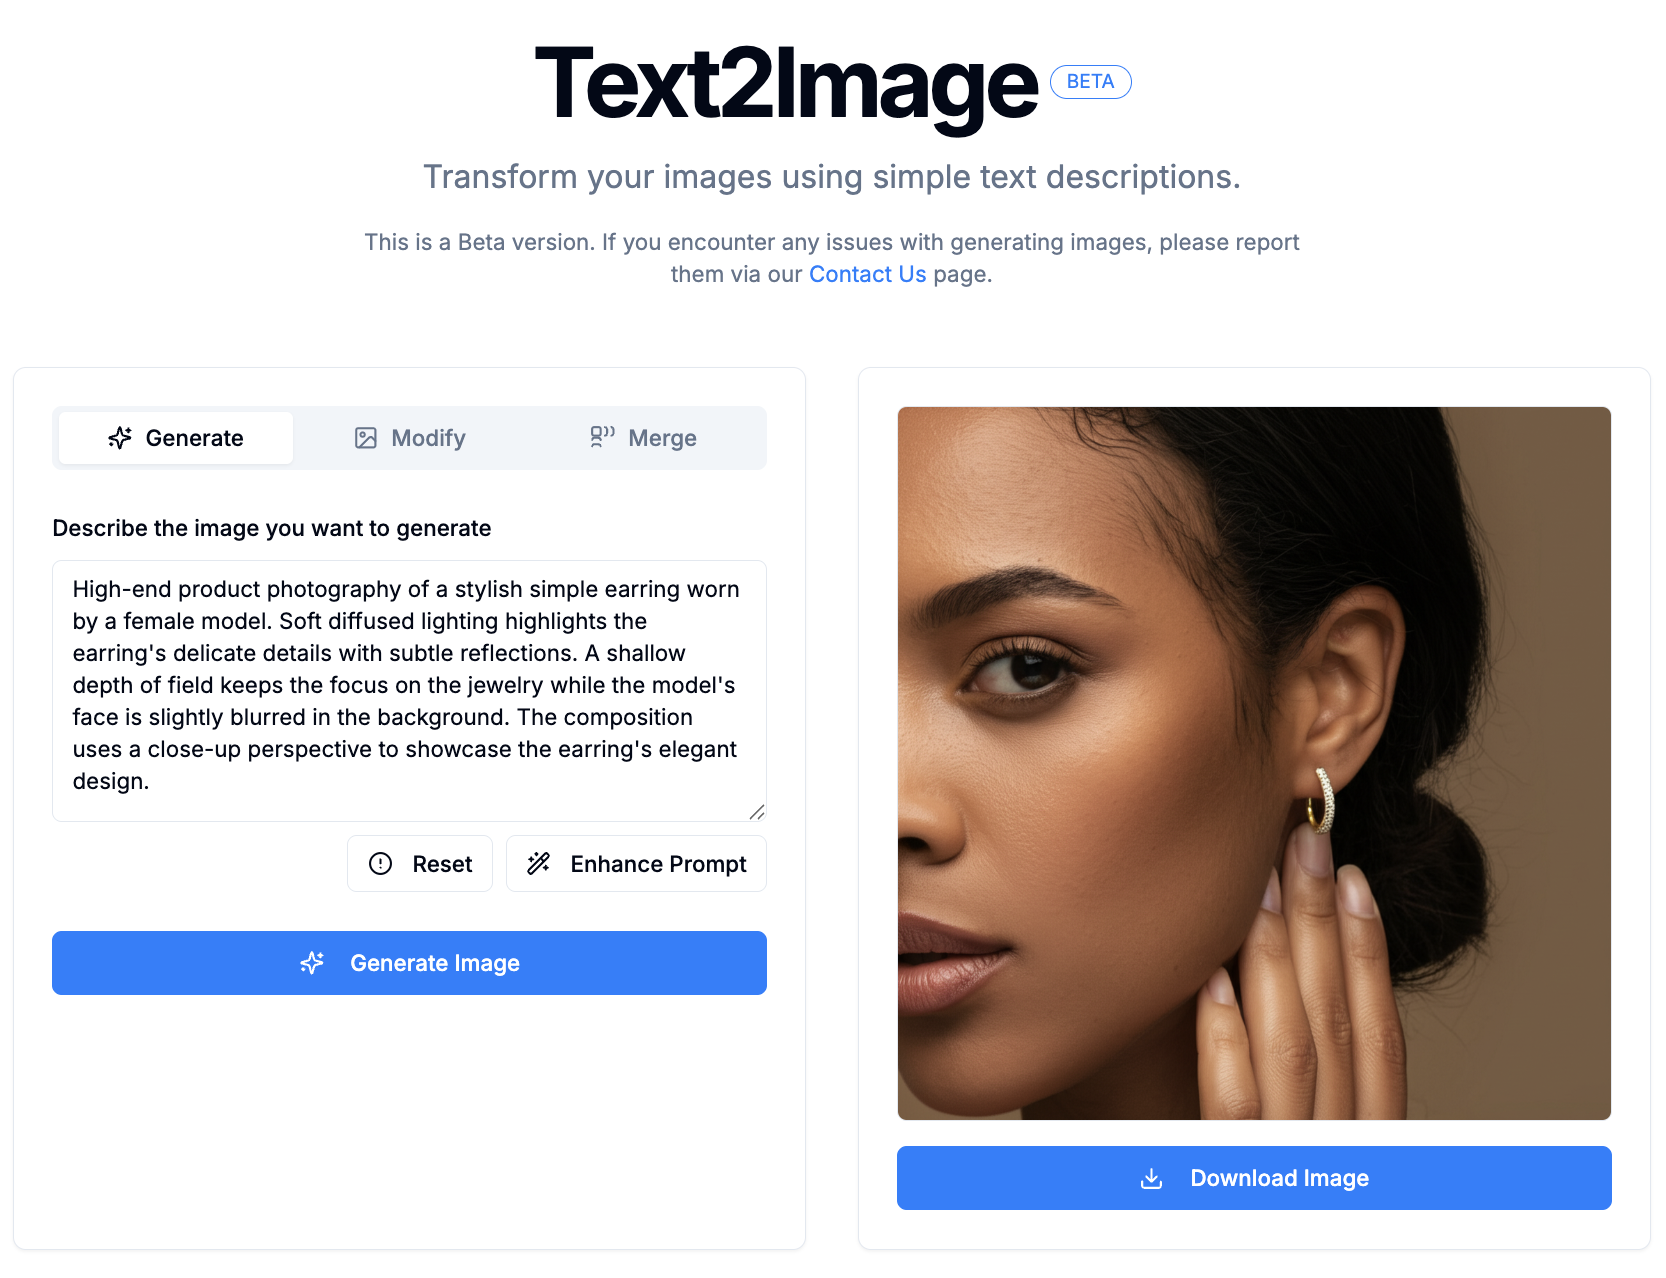Click the Enhance Prompt button
The width and height of the screenshot is (1666, 1278).
click(637, 864)
